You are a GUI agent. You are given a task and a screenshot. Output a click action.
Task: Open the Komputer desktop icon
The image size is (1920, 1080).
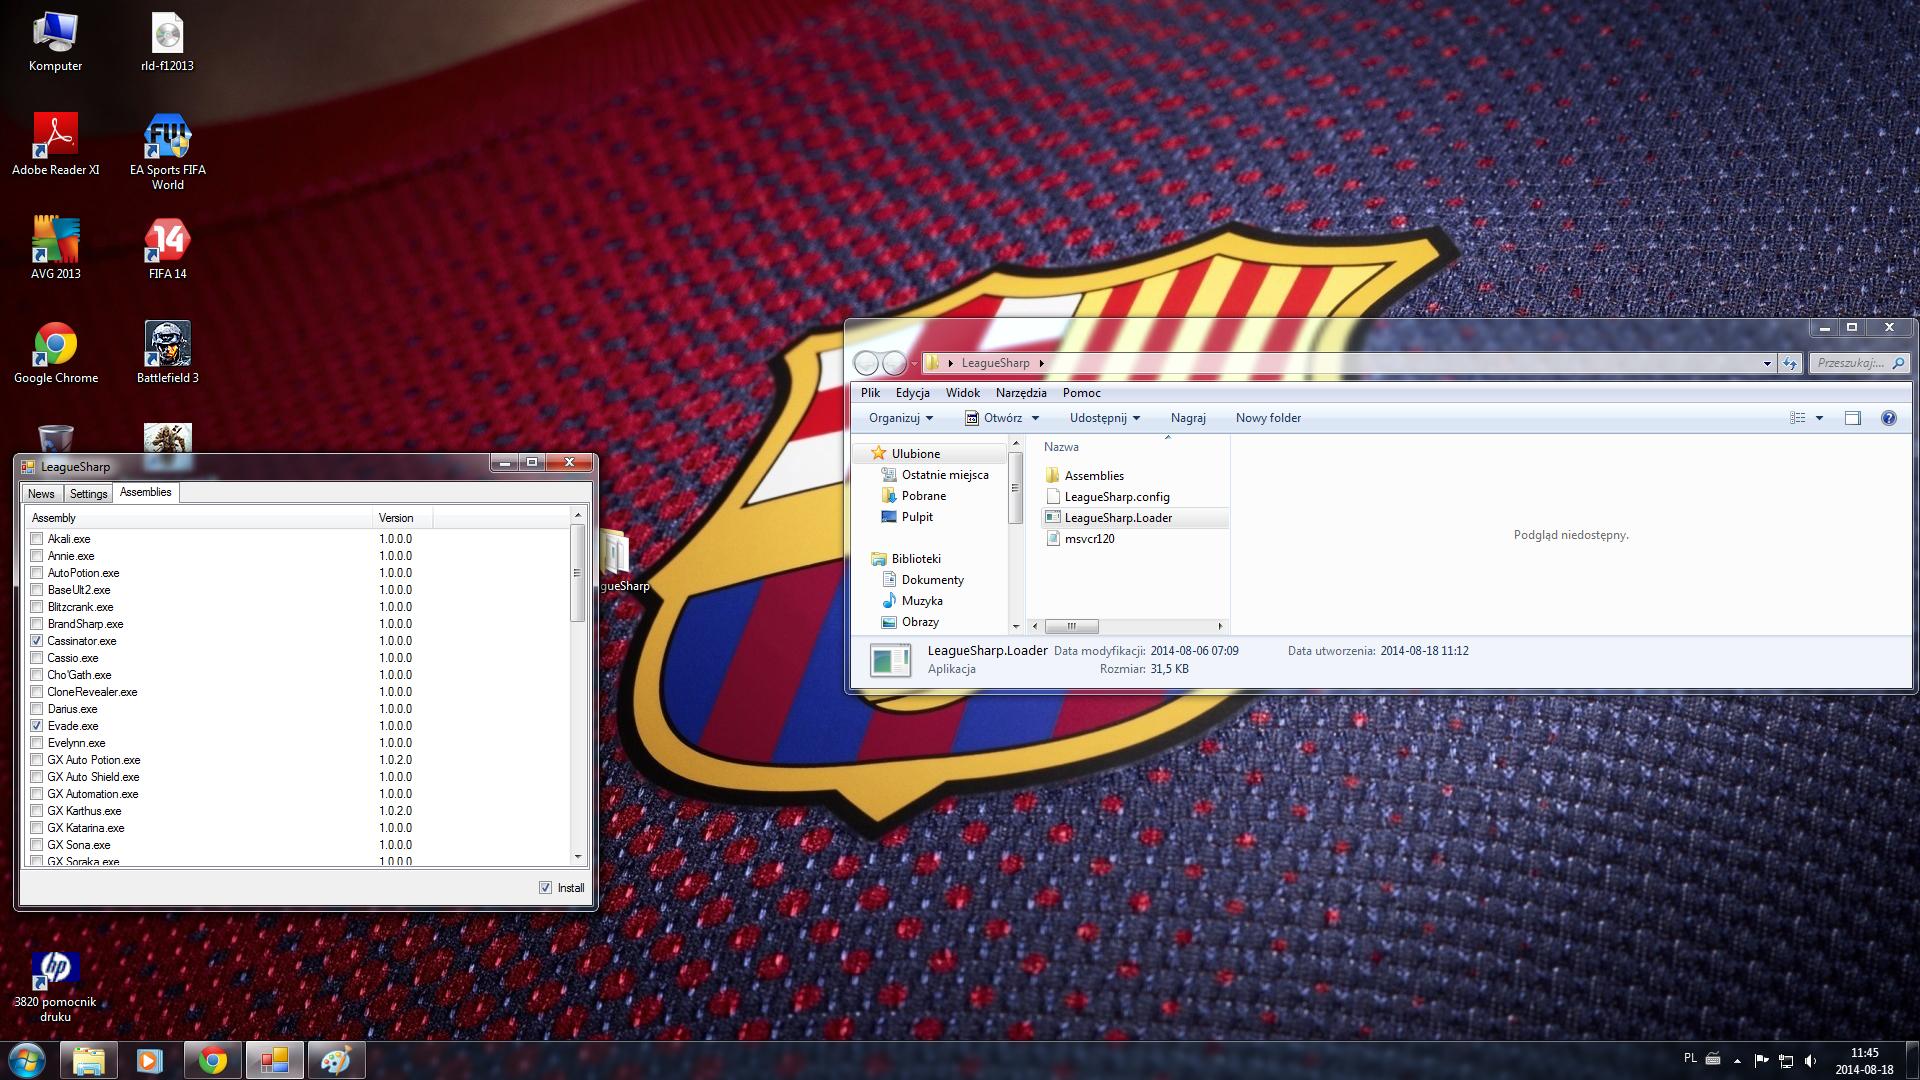tap(55, 42)
